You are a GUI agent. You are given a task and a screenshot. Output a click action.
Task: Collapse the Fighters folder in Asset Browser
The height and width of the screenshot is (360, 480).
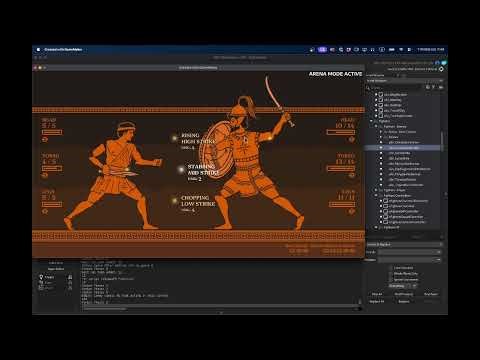(372, 121)
